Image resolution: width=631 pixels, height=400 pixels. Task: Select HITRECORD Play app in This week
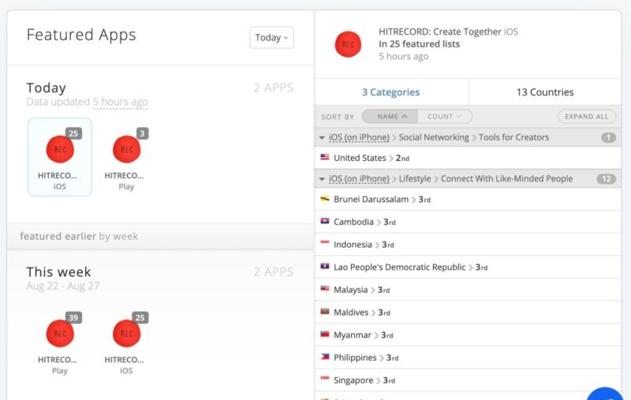click(x=60, y=341)
